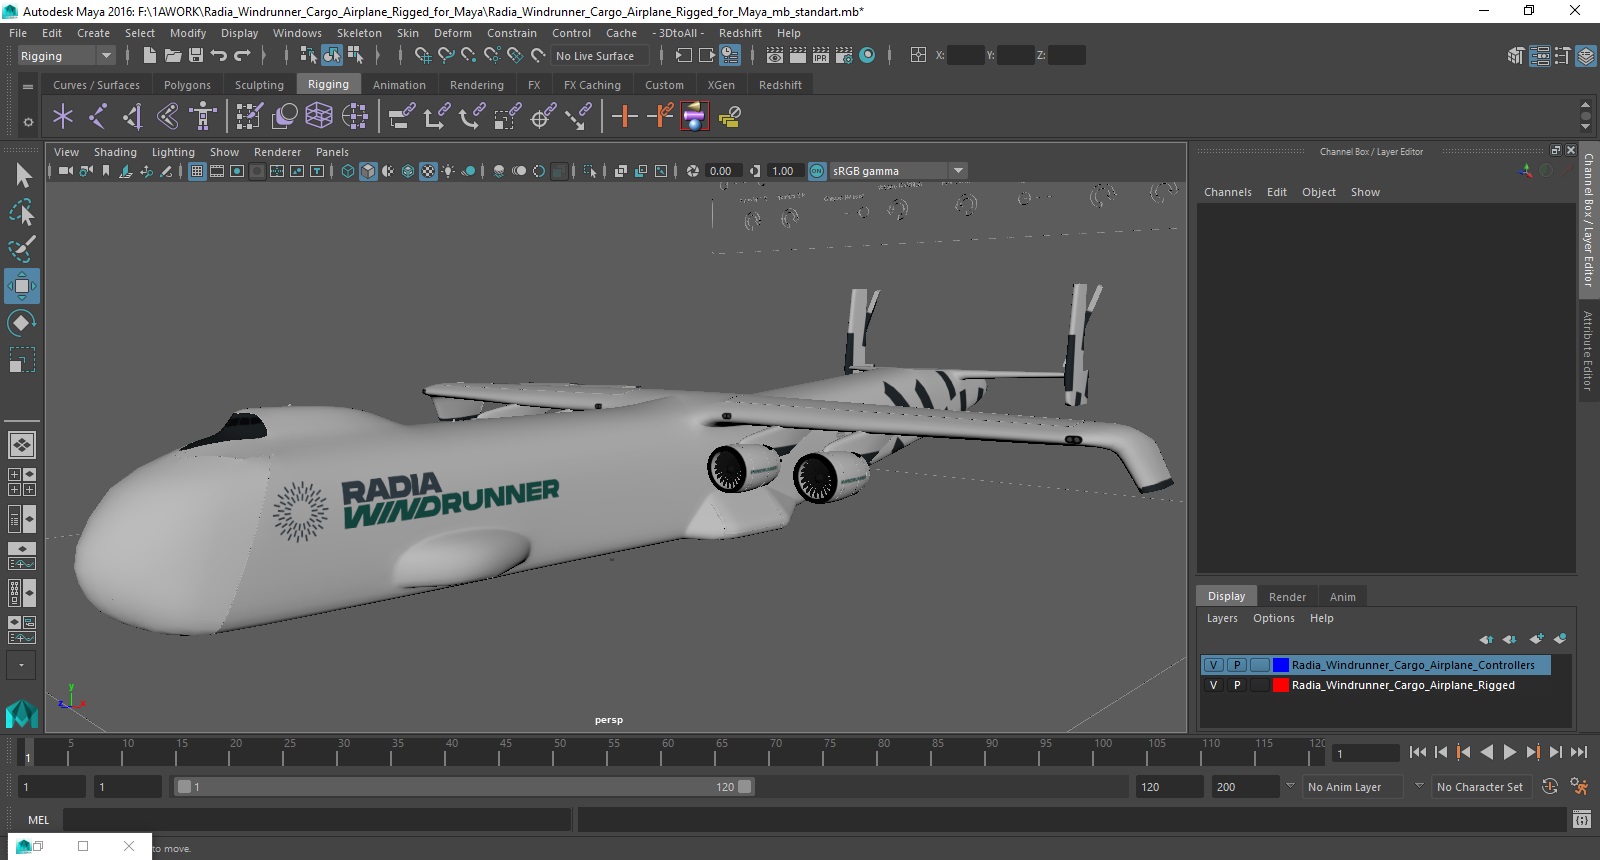
Task: Click the Redo arrow icon
Action: pyautogui.click(x=242, y=56)
